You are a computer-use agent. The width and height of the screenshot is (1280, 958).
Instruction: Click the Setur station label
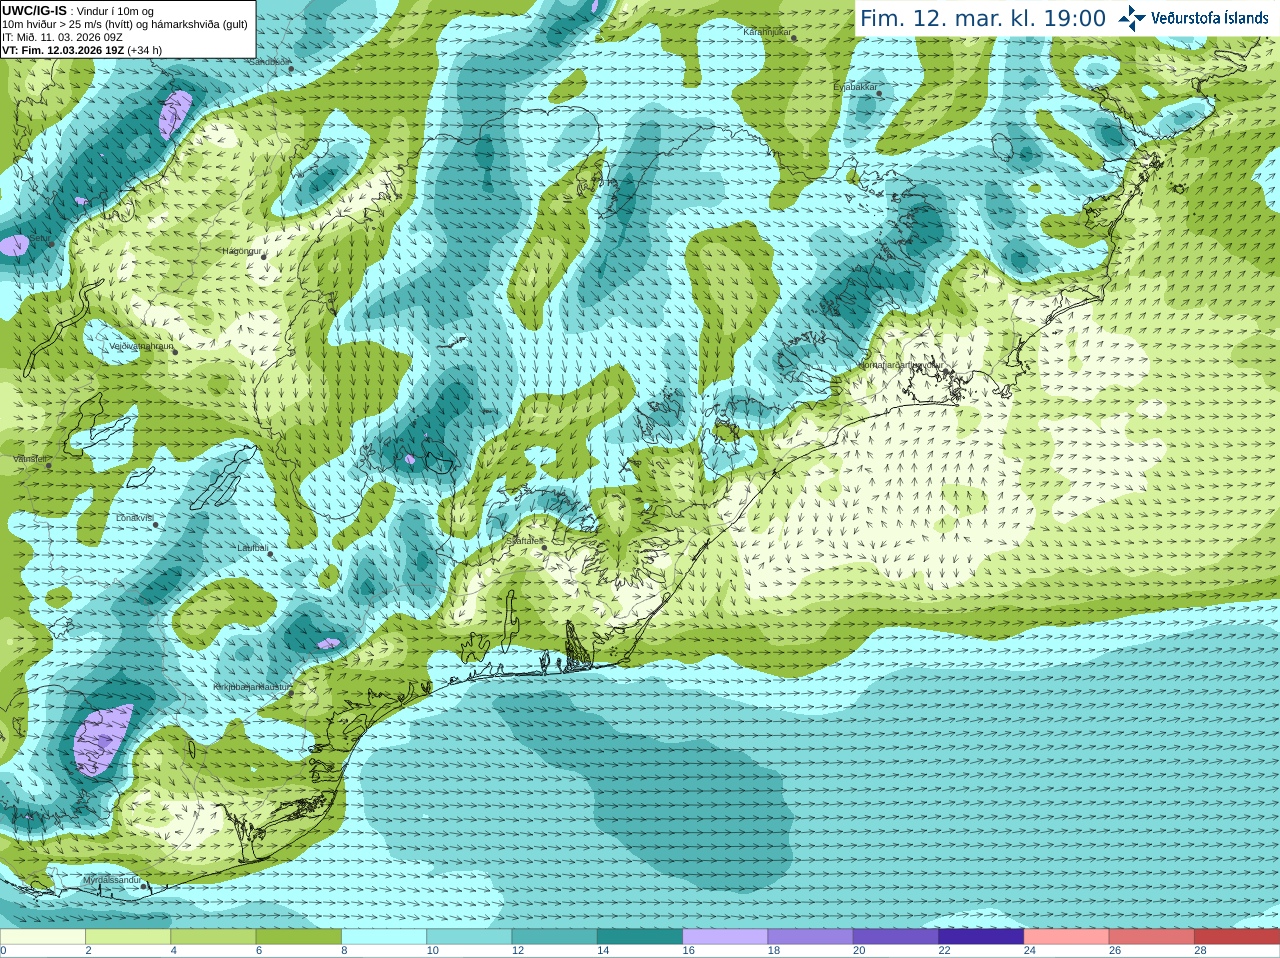point(38,239)
